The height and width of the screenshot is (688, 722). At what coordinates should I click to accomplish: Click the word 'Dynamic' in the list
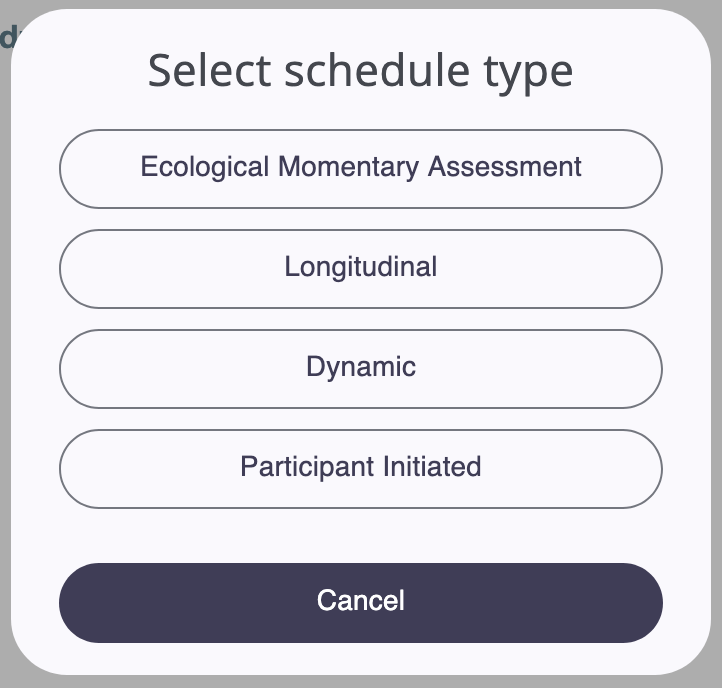point(361,367)
